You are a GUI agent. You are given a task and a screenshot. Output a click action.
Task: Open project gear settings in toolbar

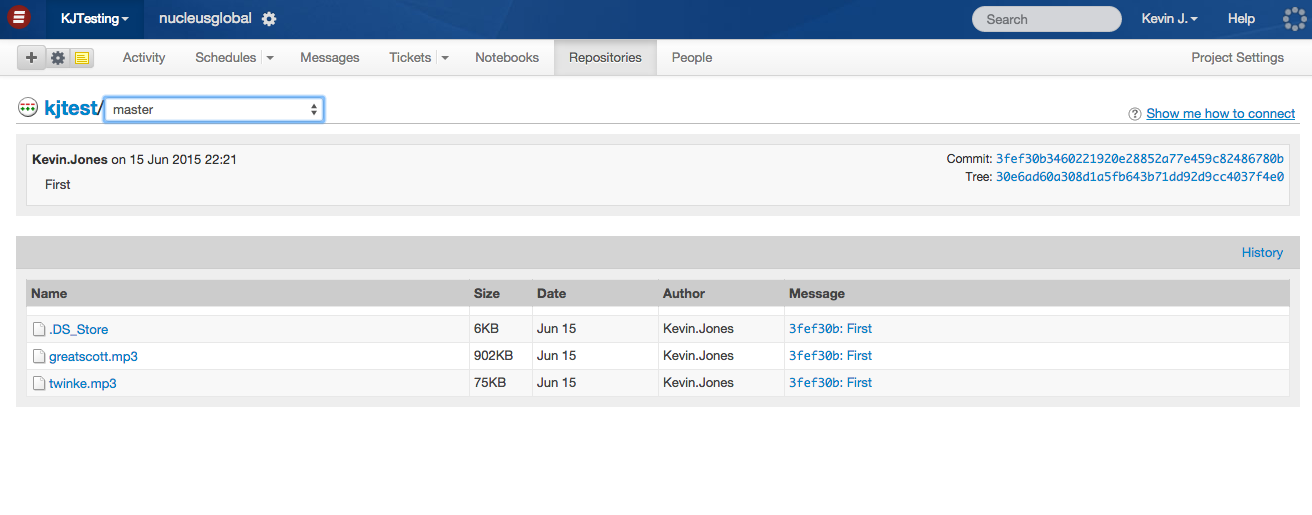[x=57, y=58]
